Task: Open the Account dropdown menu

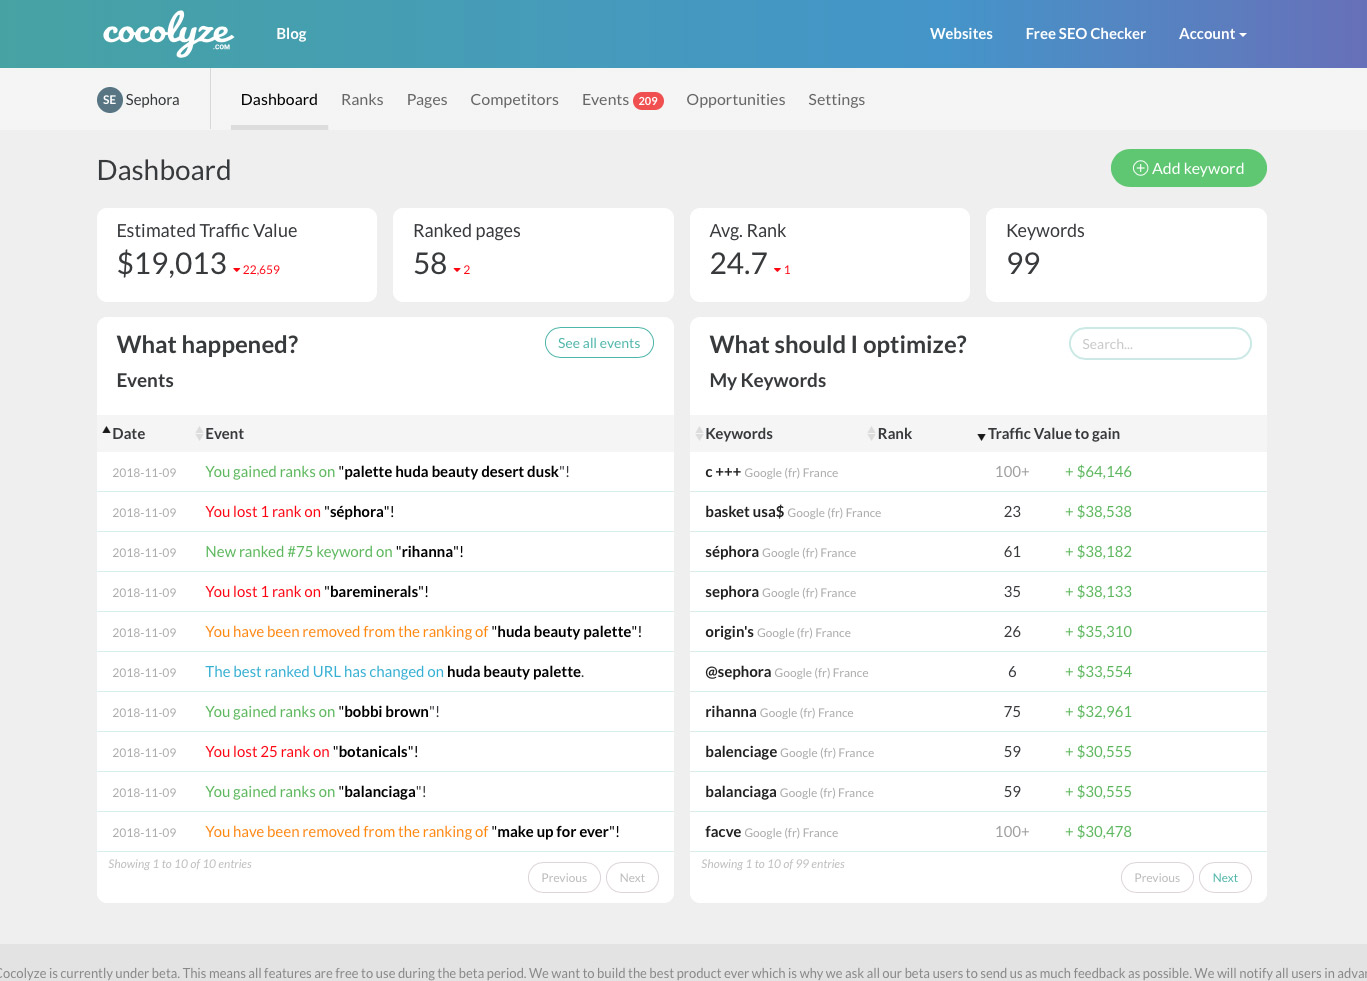Action: click(1212, 34)
